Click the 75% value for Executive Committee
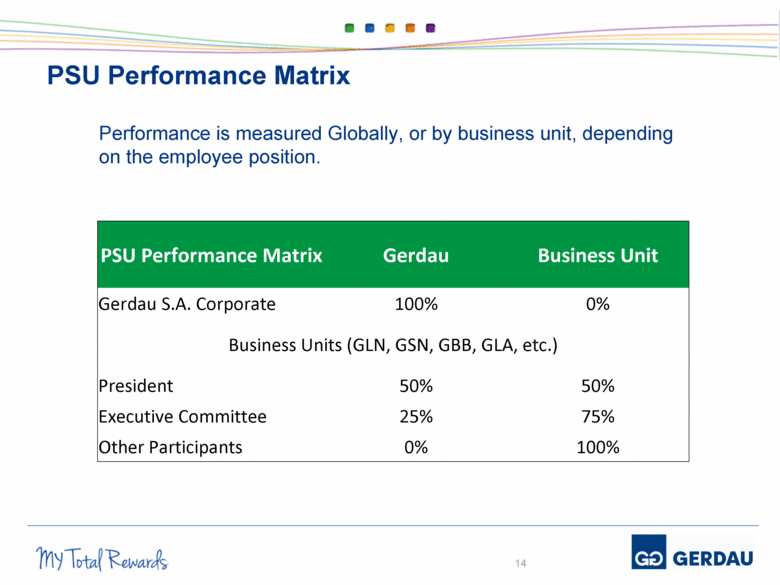Screen dimensions: 780x585 point(597,417)
